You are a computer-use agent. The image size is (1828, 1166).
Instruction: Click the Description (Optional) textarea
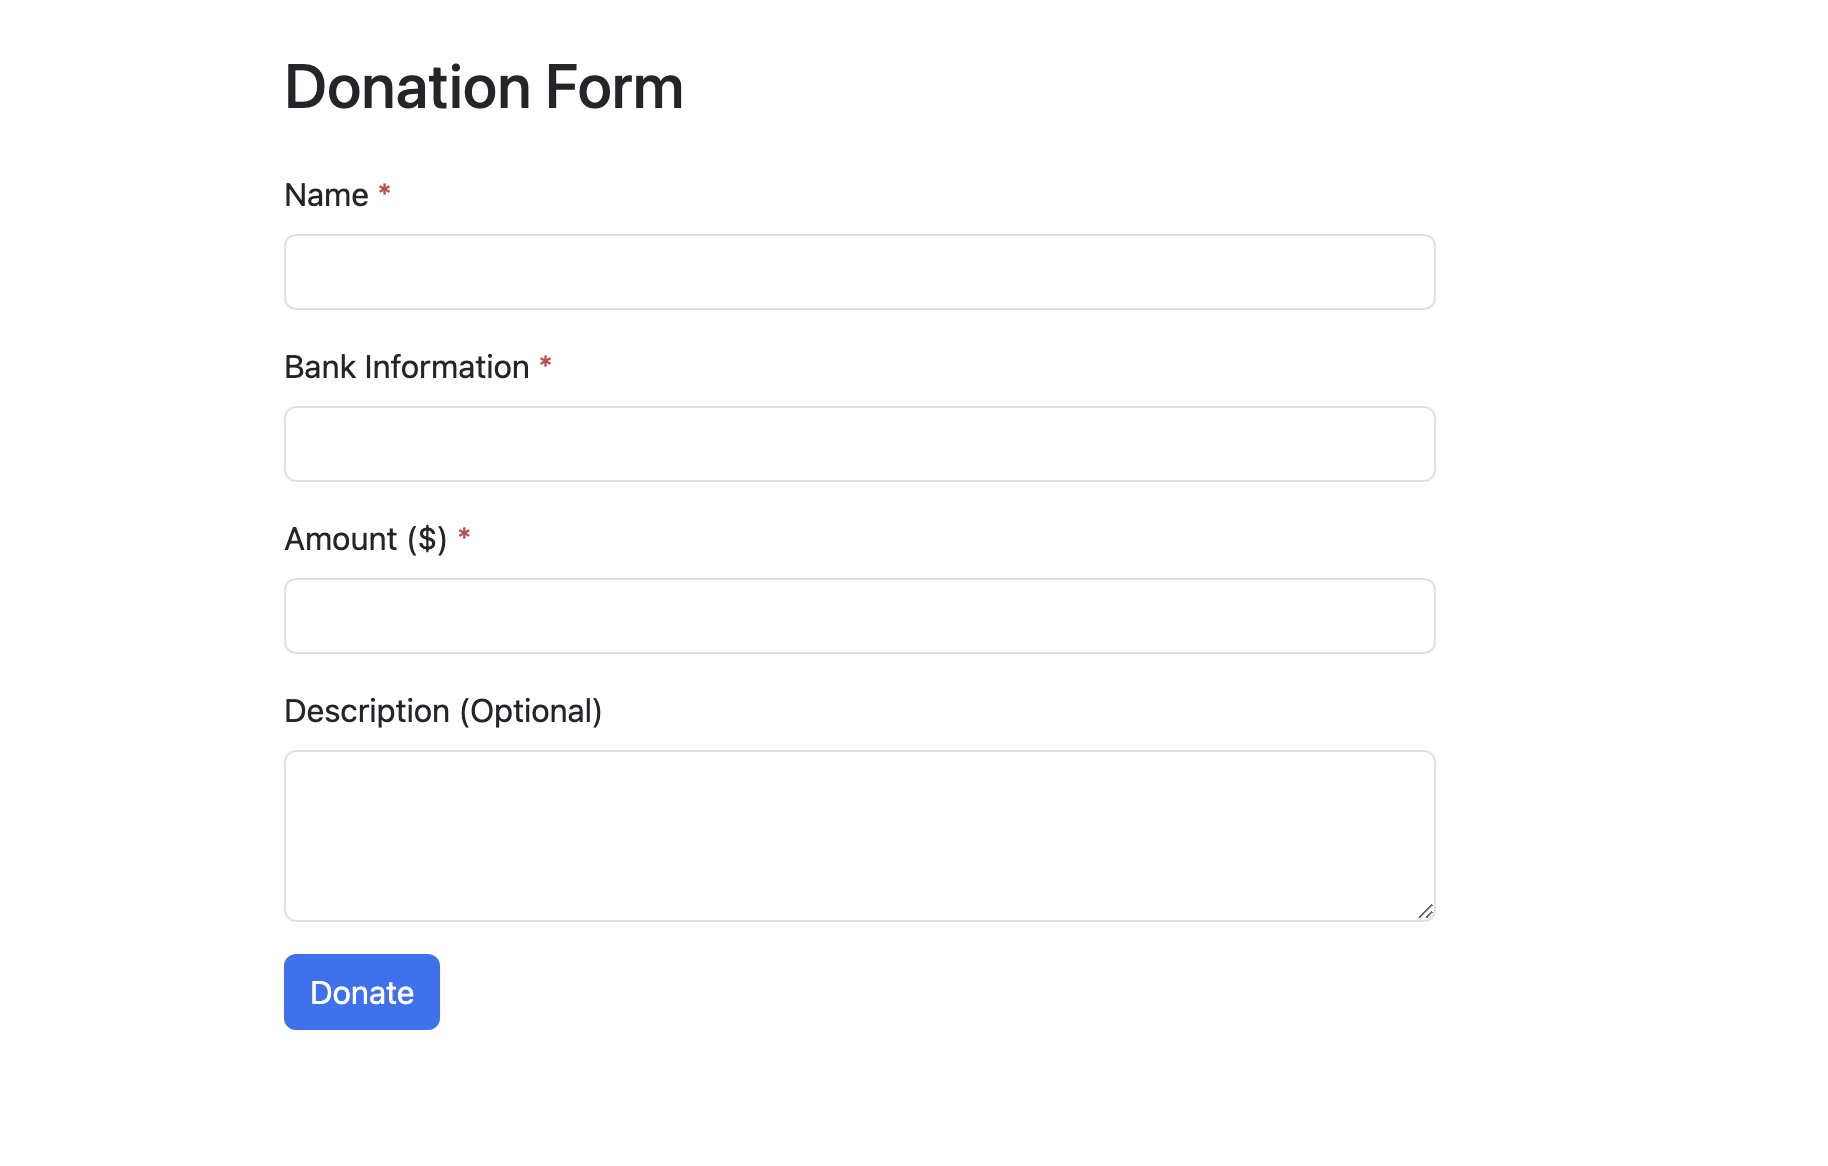(x=859, y=835)
